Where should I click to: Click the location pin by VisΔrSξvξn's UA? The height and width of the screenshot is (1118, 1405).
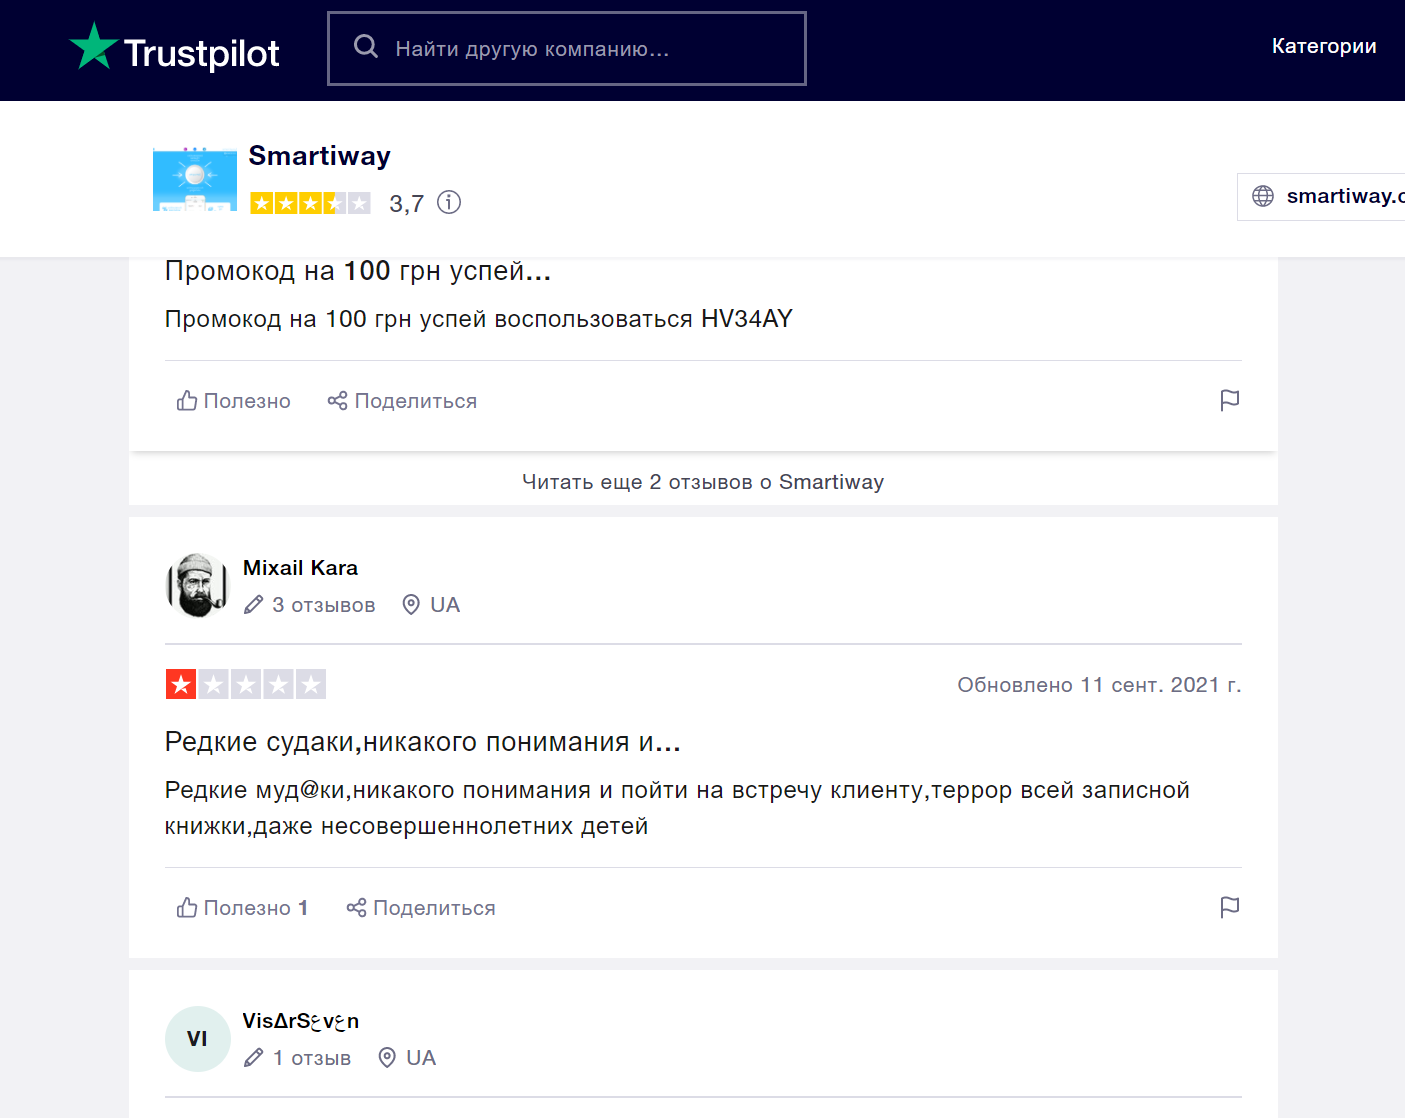(387, 1058)
